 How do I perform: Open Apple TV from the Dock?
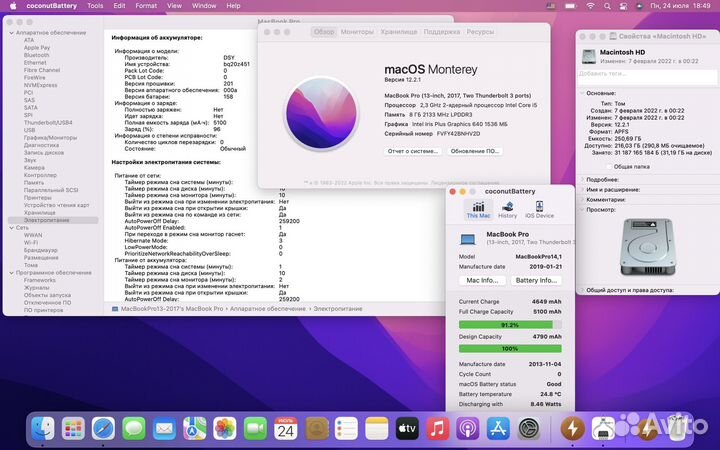point(407,429)
